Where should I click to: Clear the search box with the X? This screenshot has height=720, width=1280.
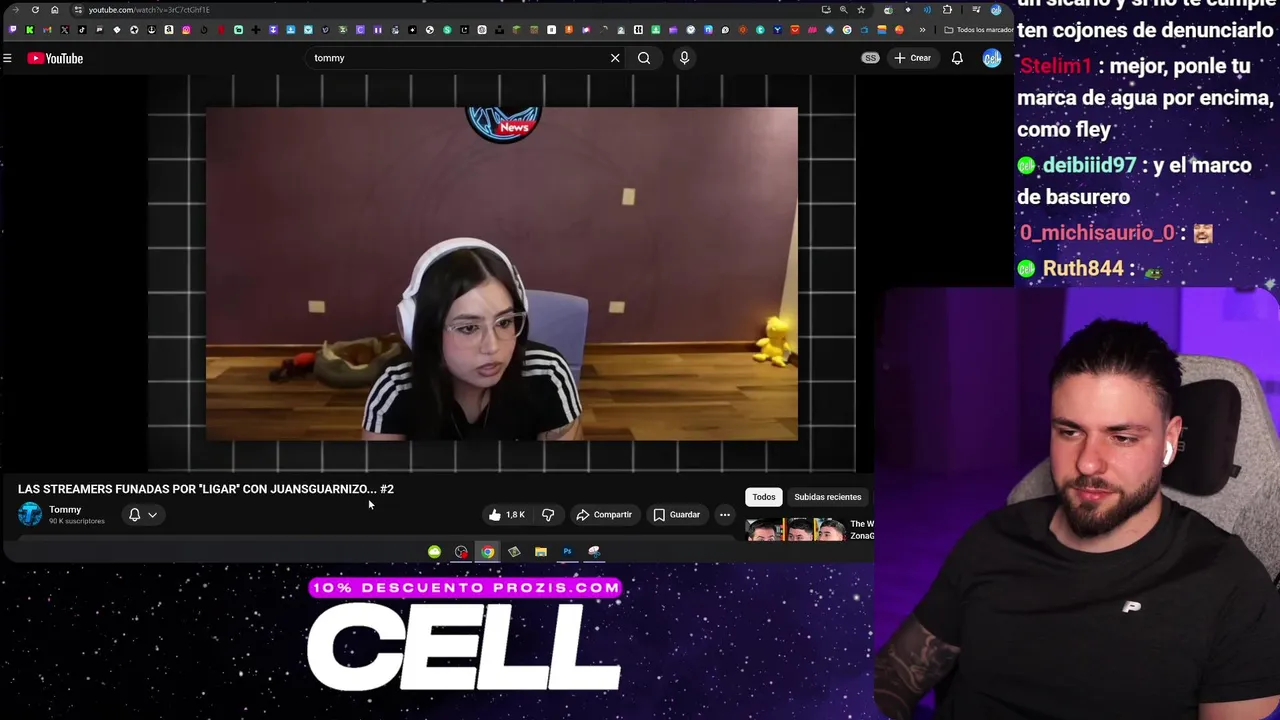tap(615, 58)
